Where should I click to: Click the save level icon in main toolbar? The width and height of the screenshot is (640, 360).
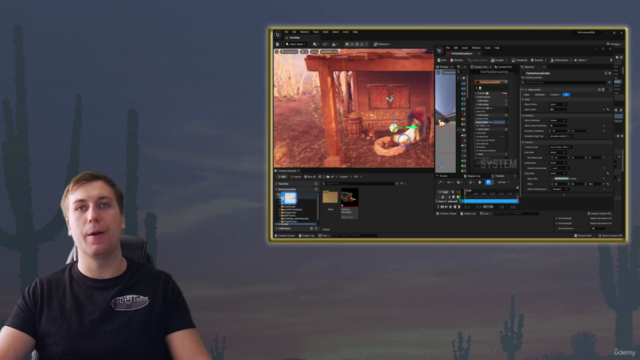tap(278, 44)
